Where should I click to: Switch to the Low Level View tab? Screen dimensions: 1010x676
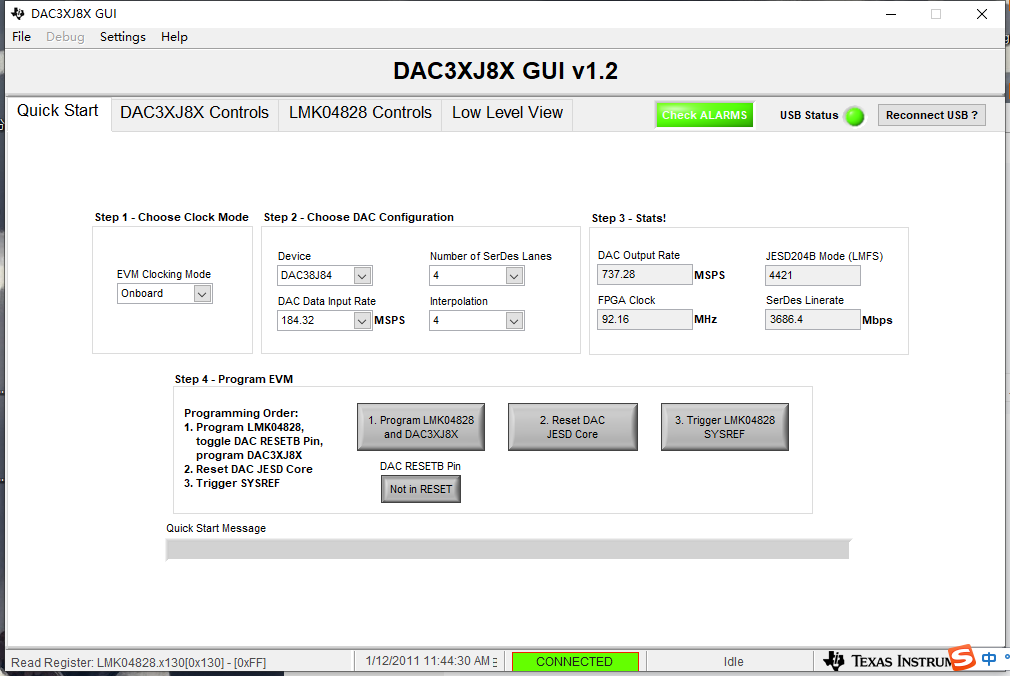(508, 113)
